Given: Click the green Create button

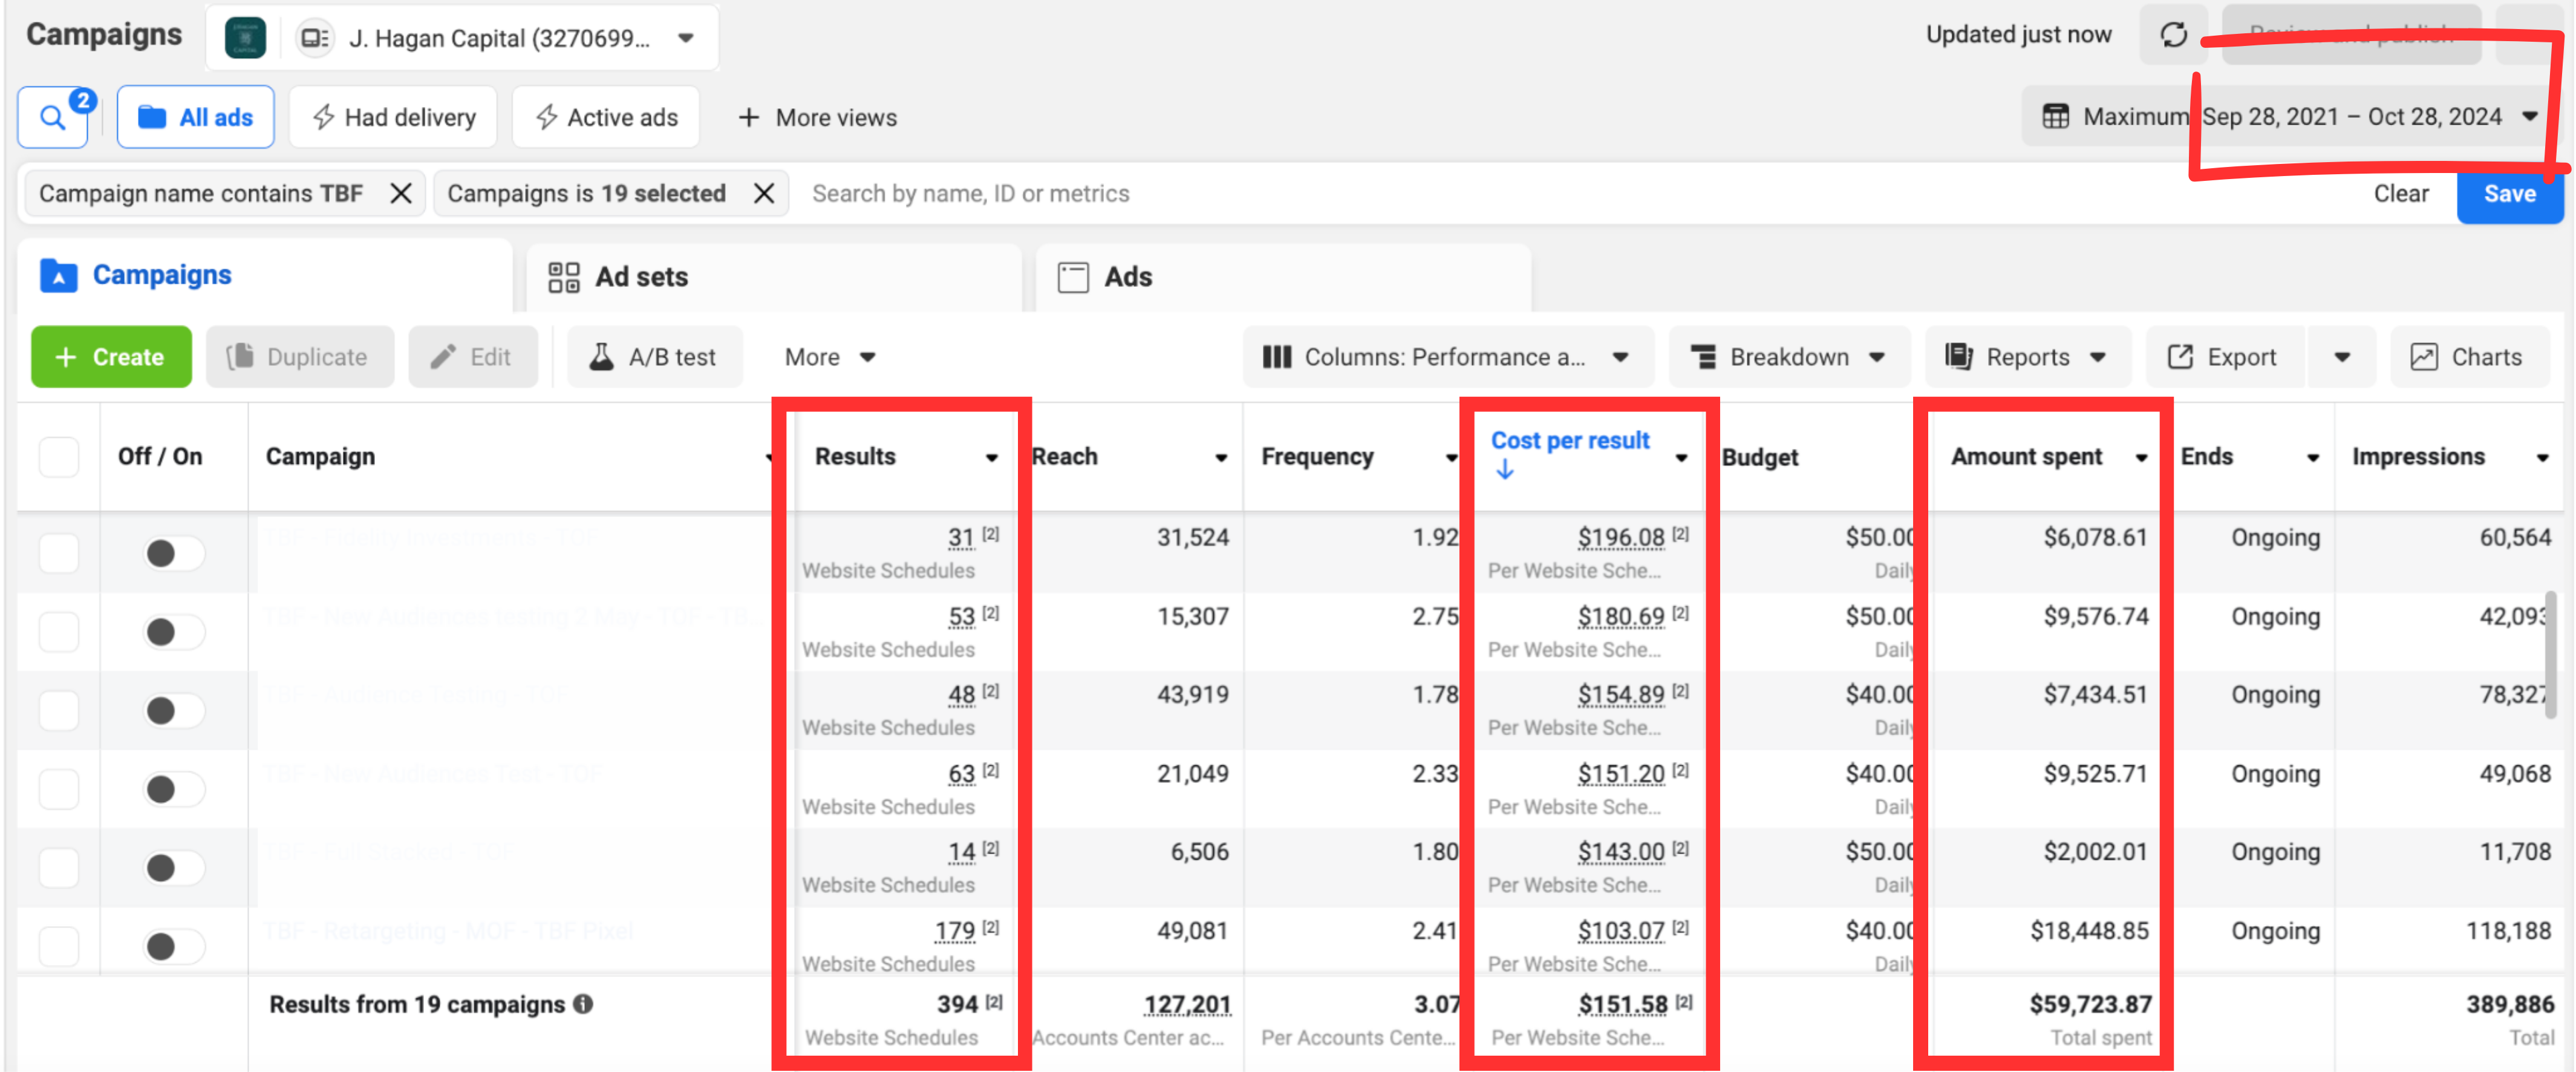Looking at the screenshot, I should point(111,357).
